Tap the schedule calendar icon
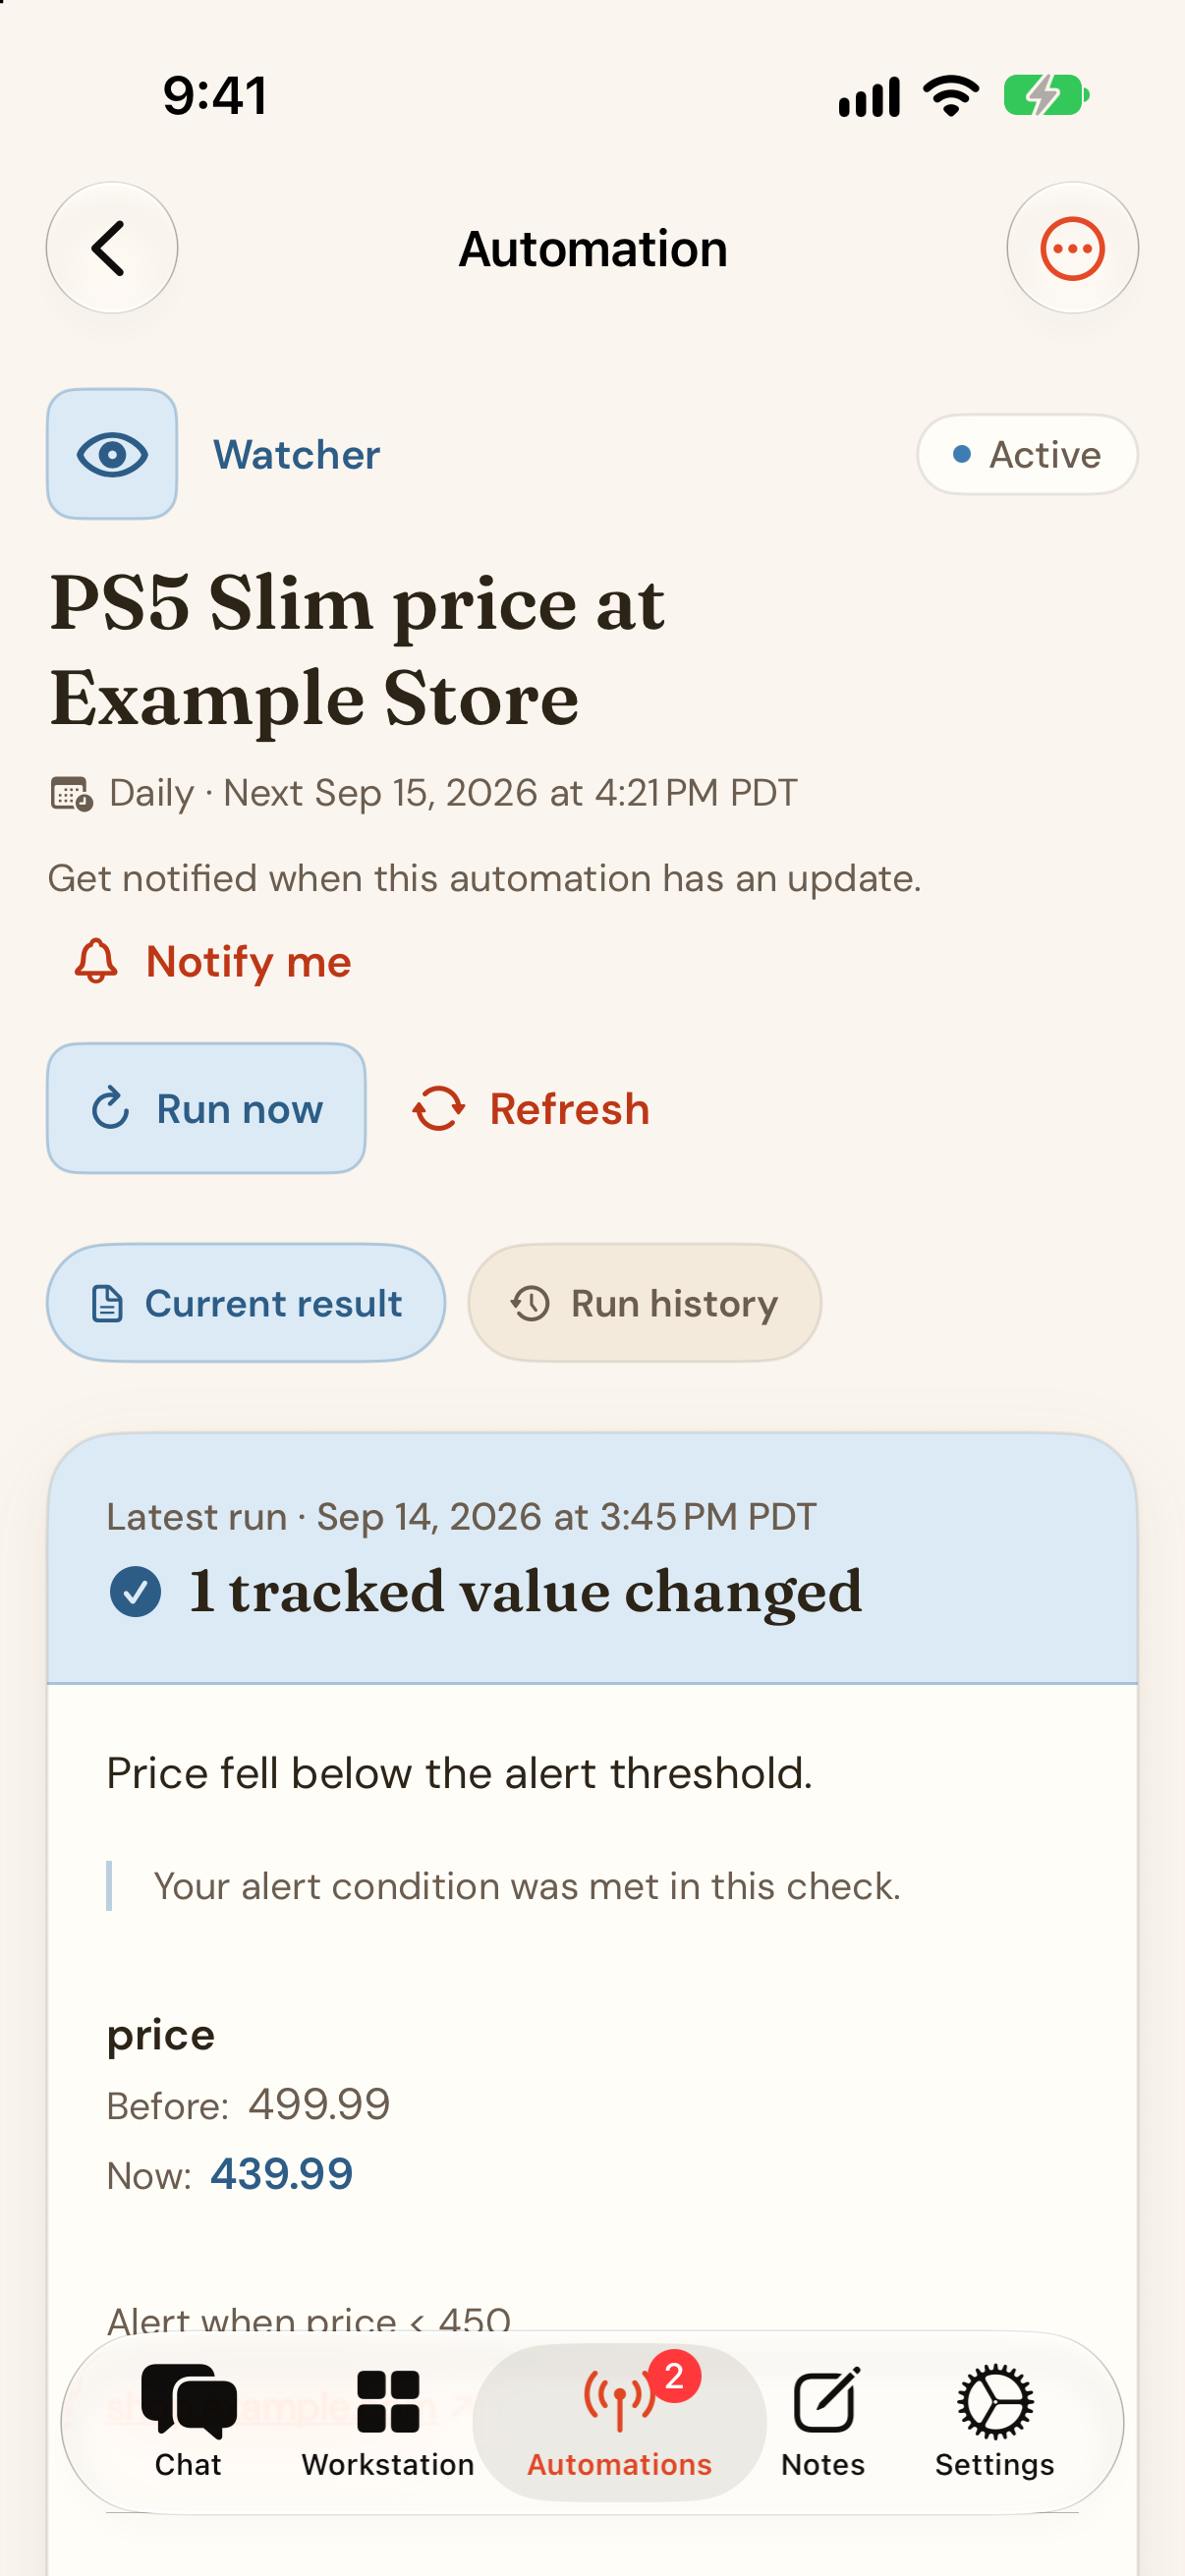Screen dimensions: 1185x2576 [71, 794]
